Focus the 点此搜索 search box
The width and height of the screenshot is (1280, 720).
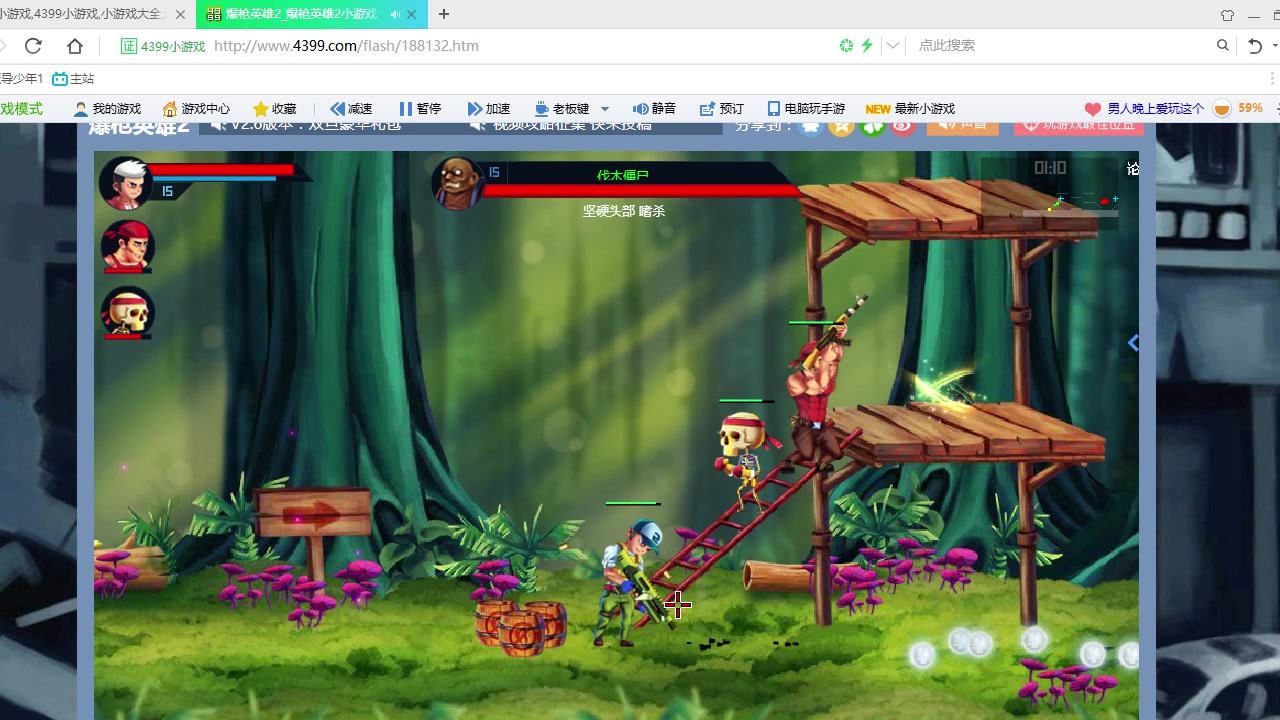(1062, 45)
